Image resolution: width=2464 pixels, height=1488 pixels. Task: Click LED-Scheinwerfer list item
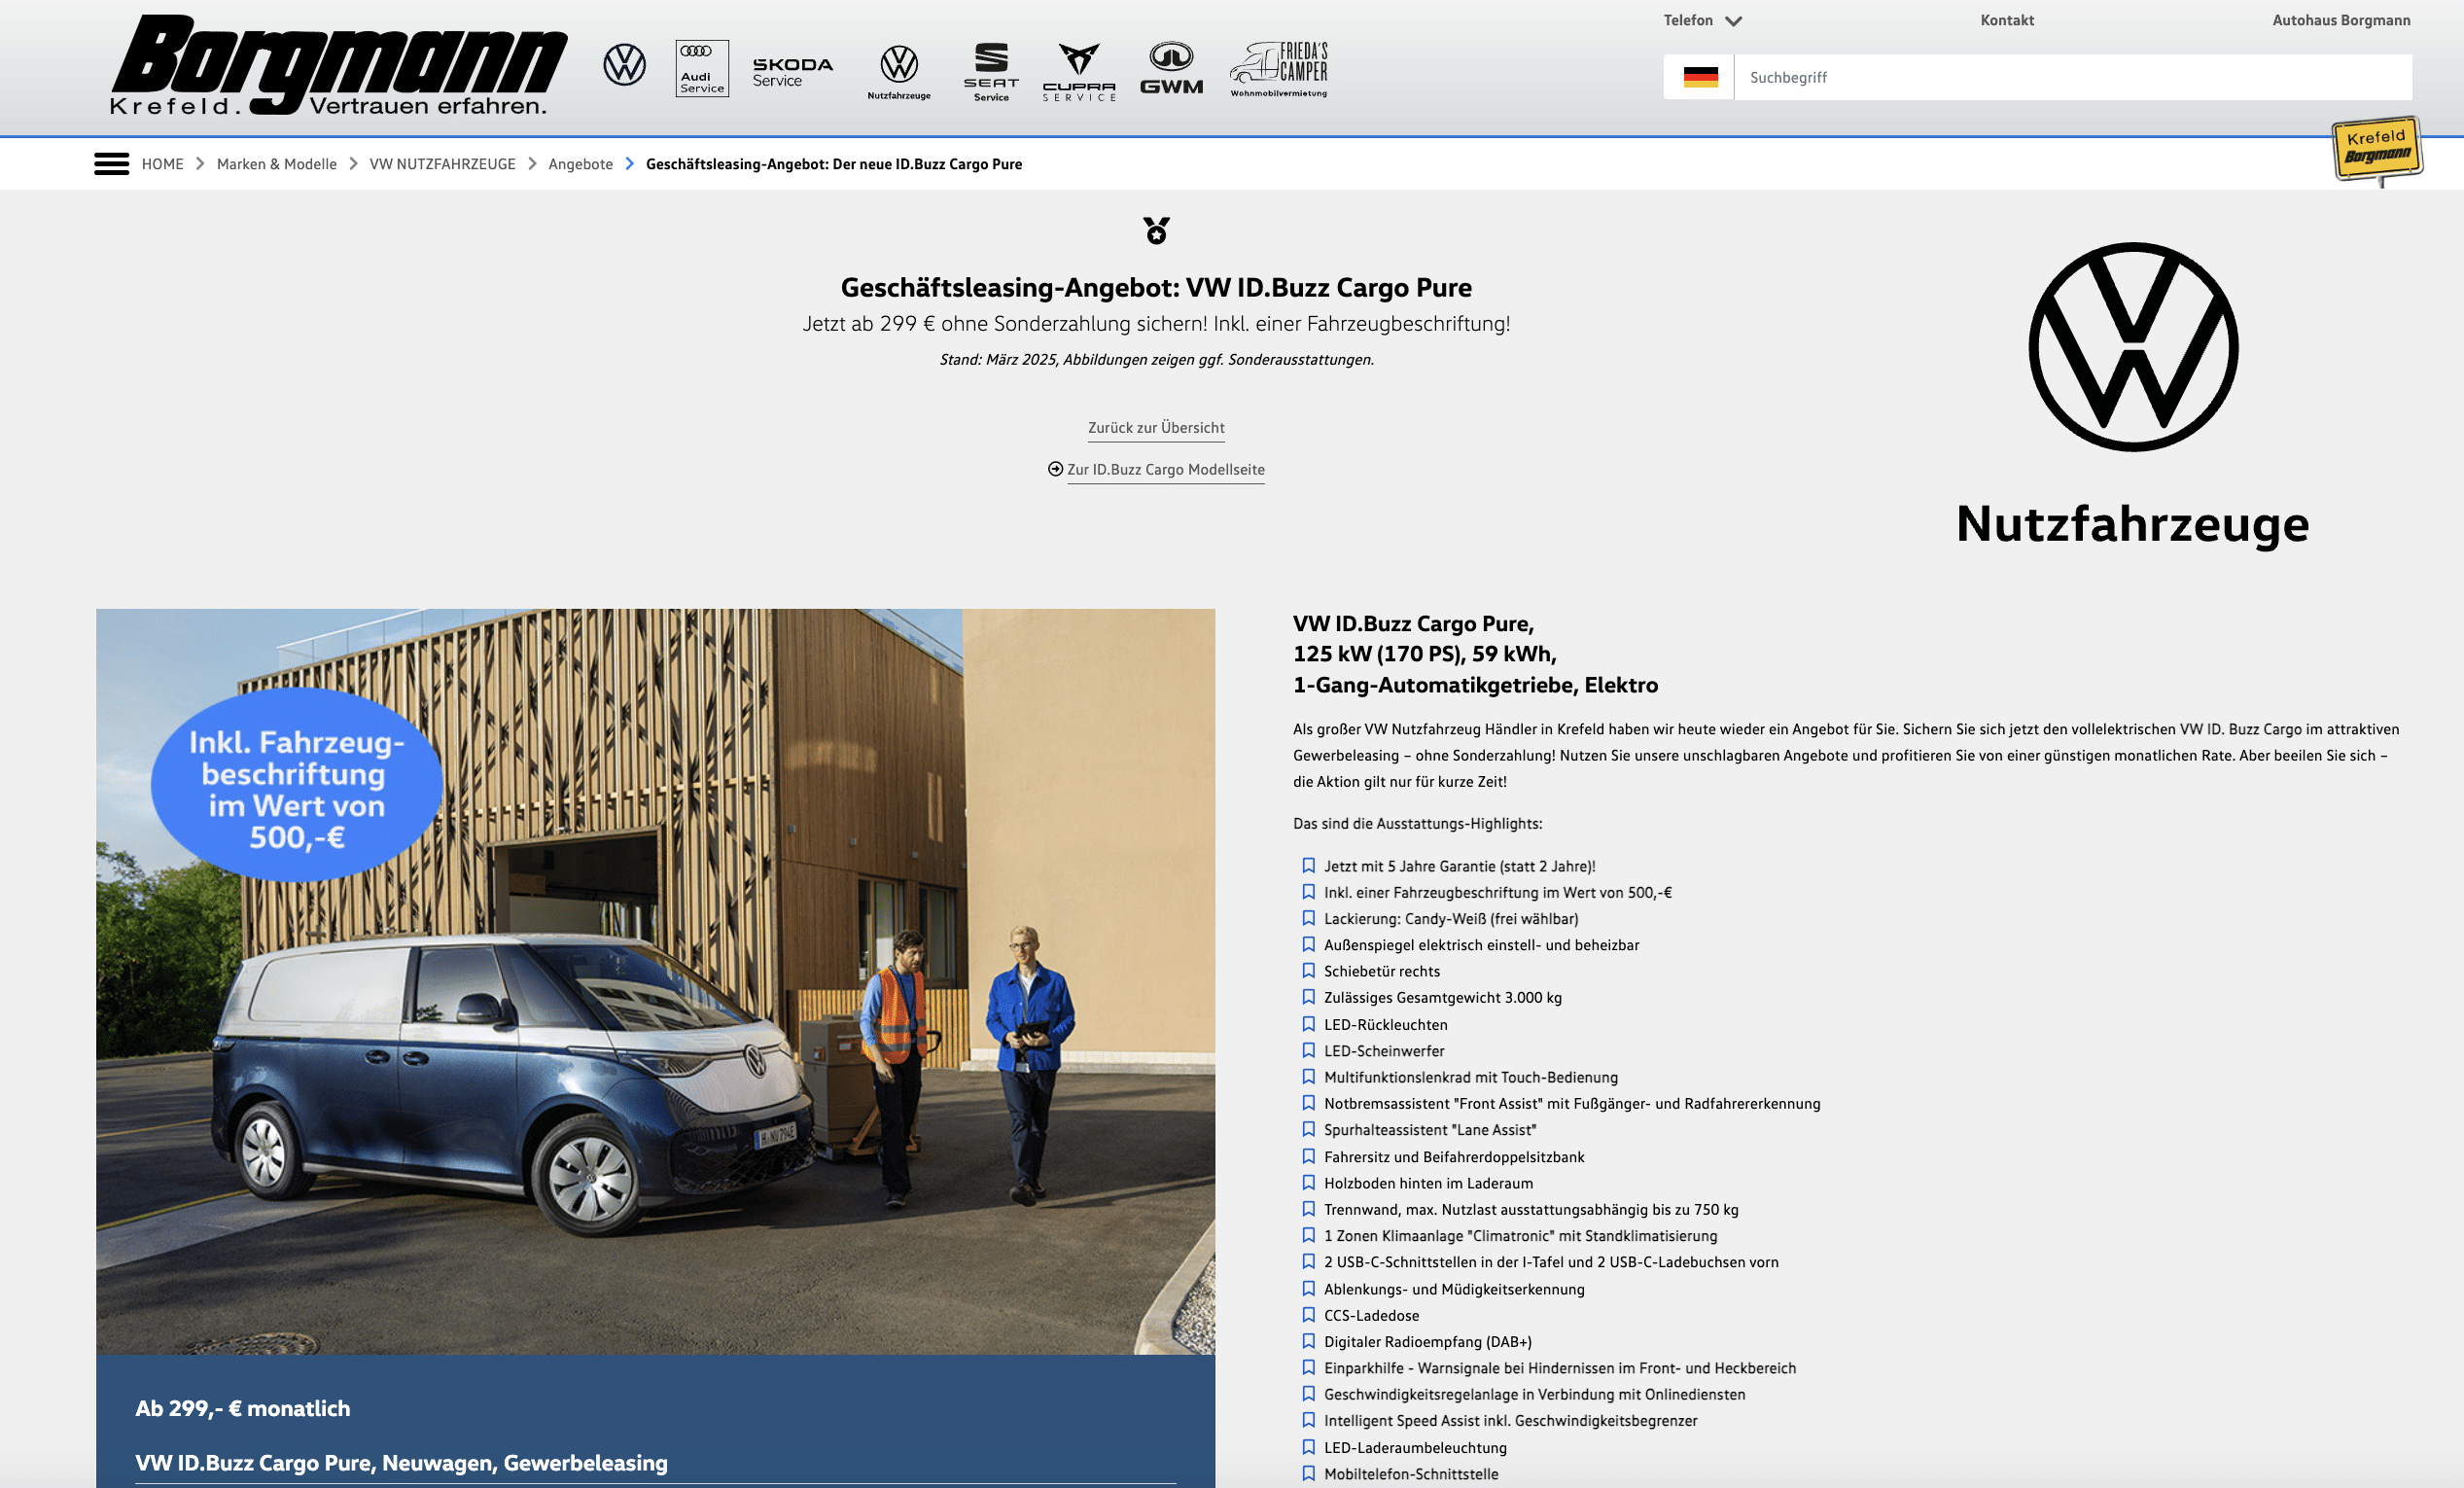pos(1384,1051)
